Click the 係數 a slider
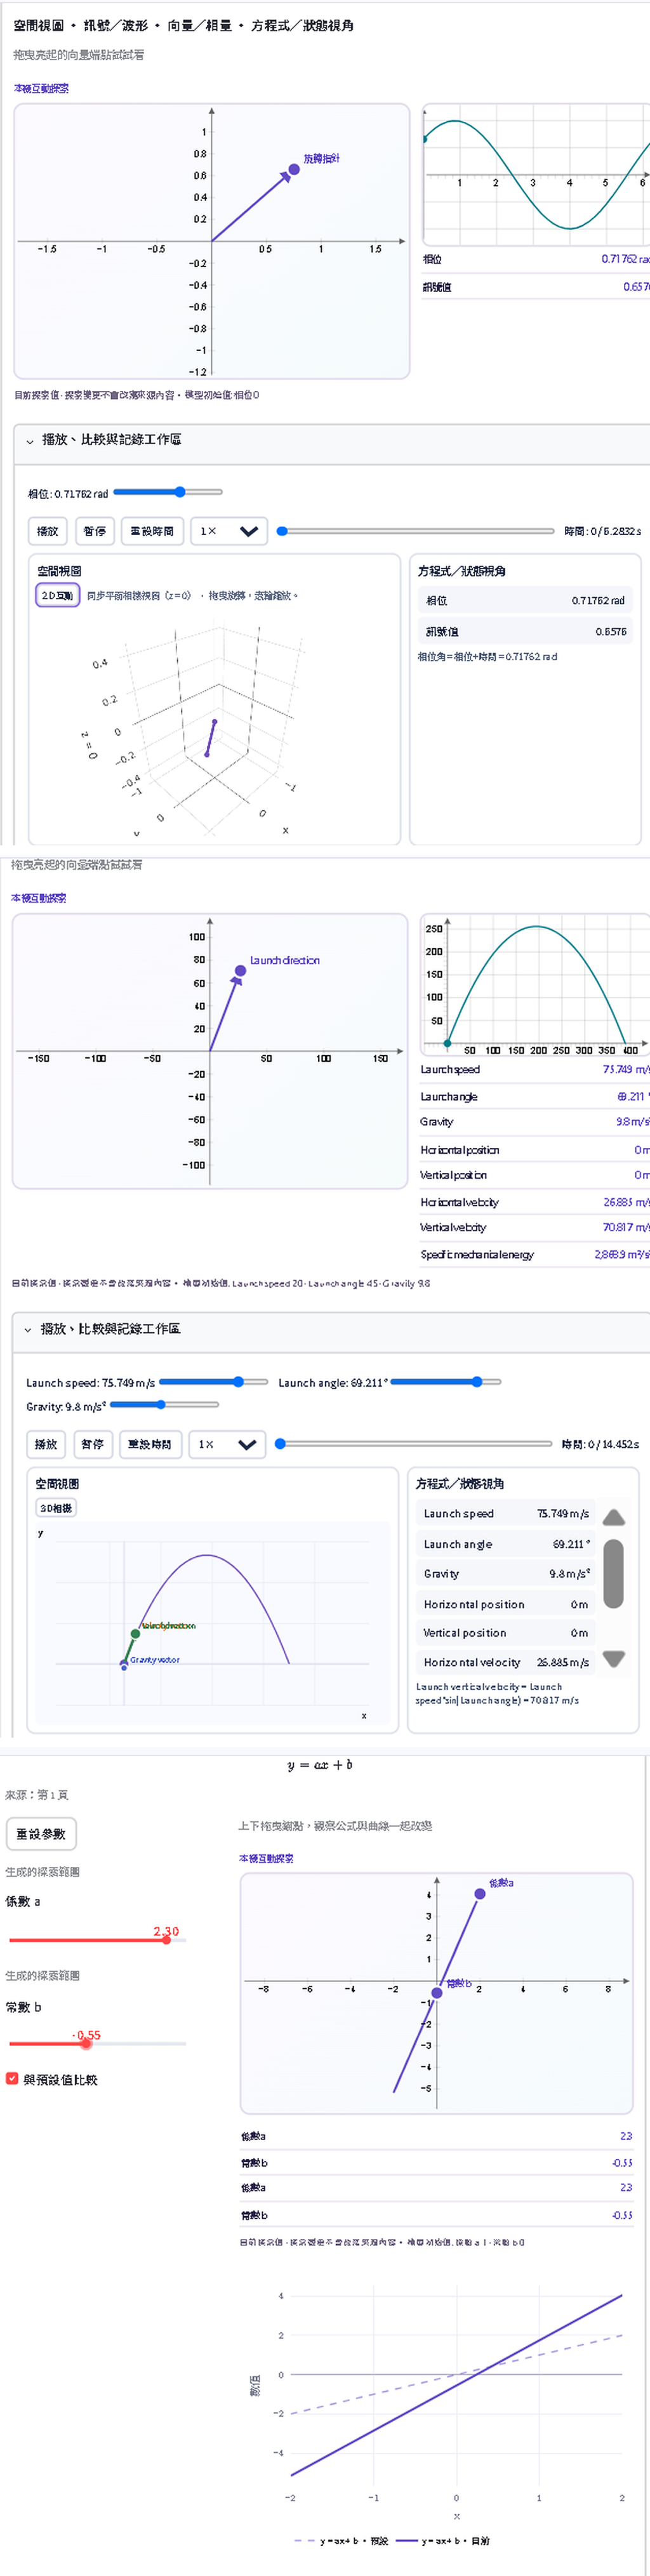The height and width of the screenshot is (2576, 650). (x=97, y=1939)
